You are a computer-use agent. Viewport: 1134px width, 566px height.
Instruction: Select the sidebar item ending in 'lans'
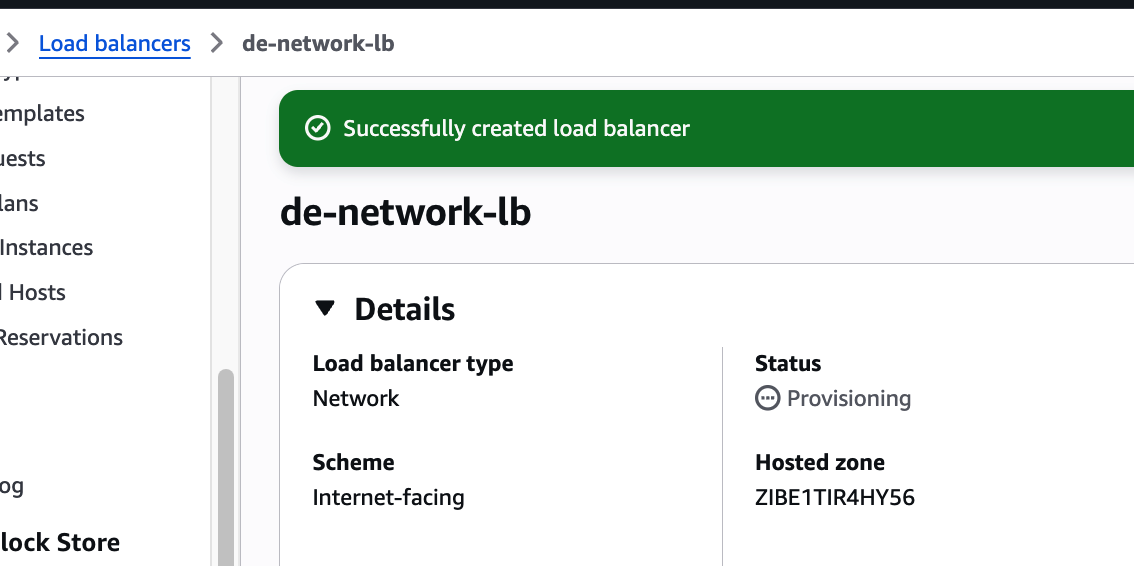(20, 203)
